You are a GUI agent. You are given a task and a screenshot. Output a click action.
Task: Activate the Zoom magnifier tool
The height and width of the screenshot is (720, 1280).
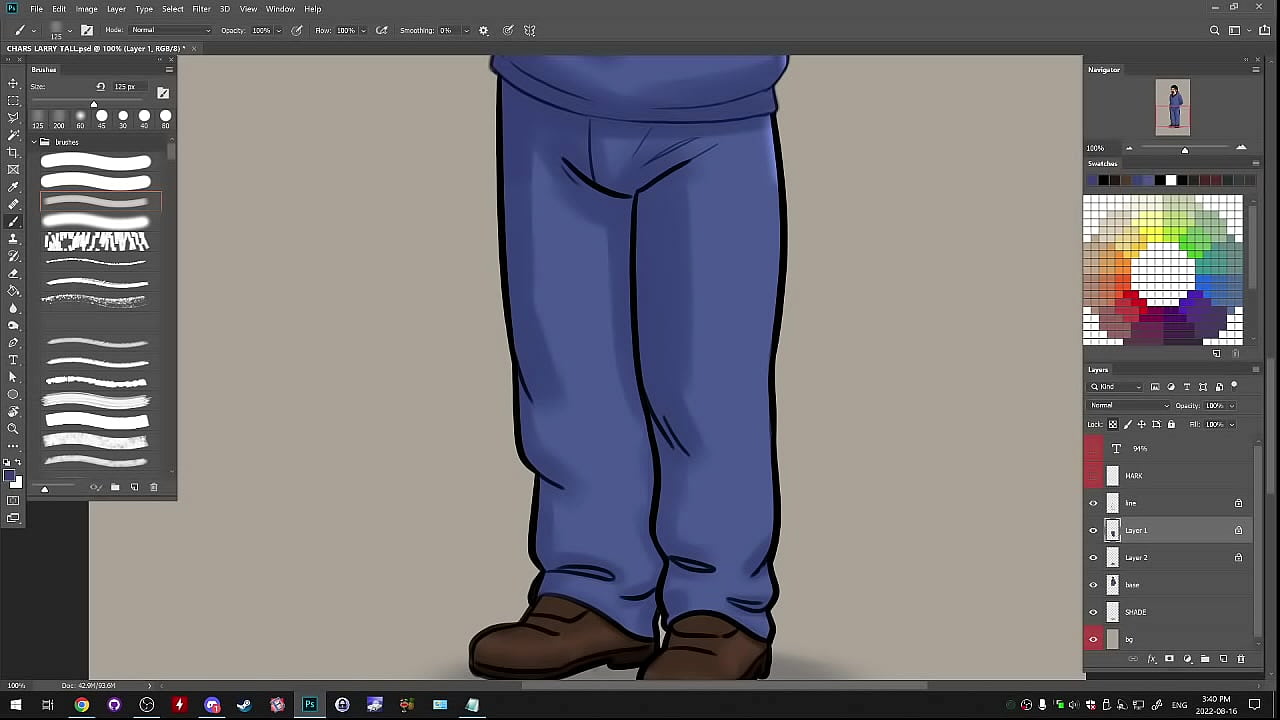pyautogui.click(x=13, y=428)
